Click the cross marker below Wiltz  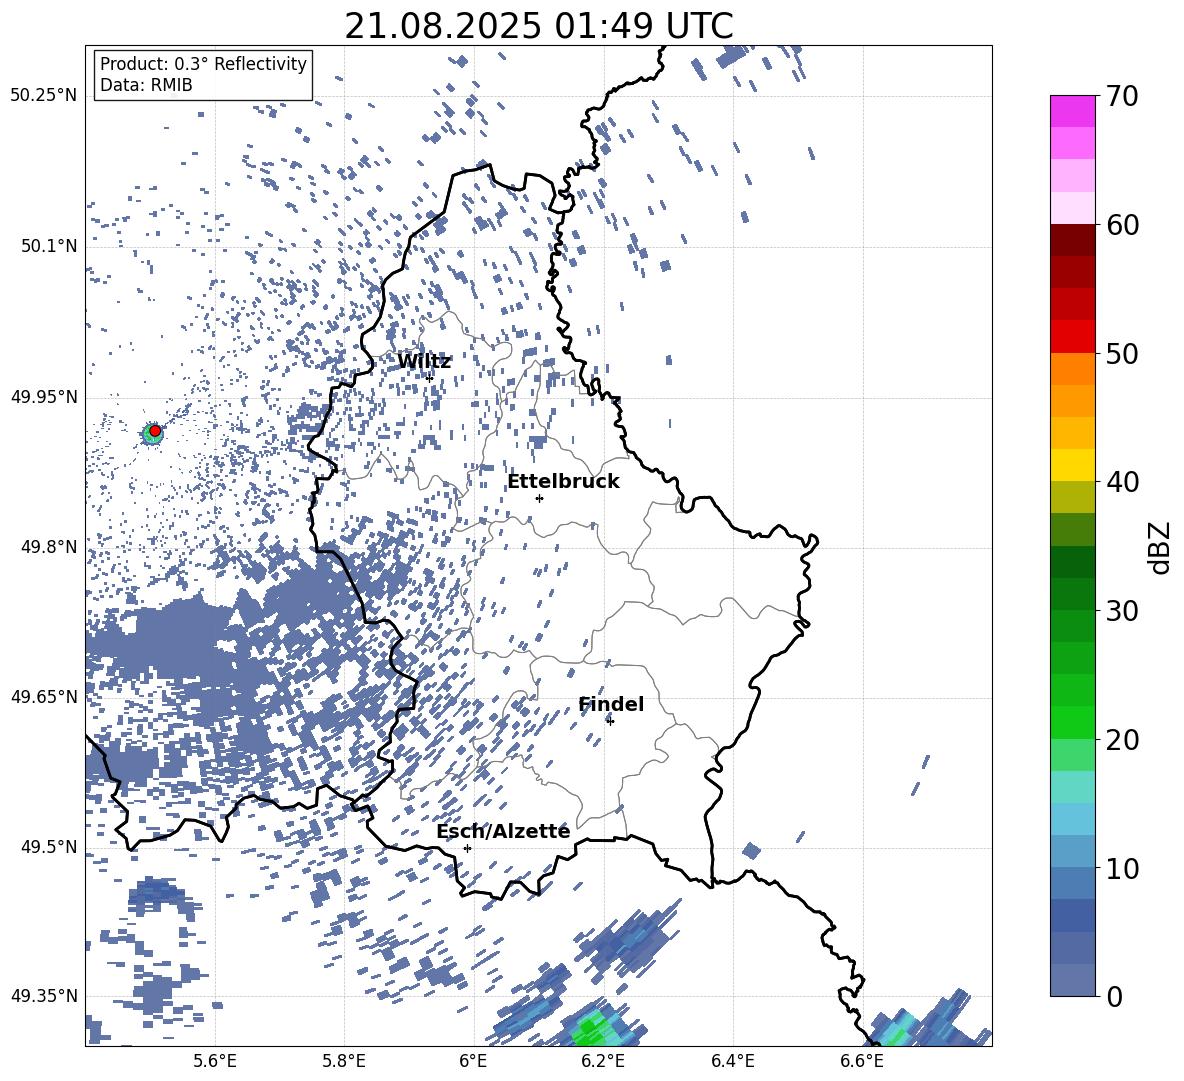pos(429,377)
